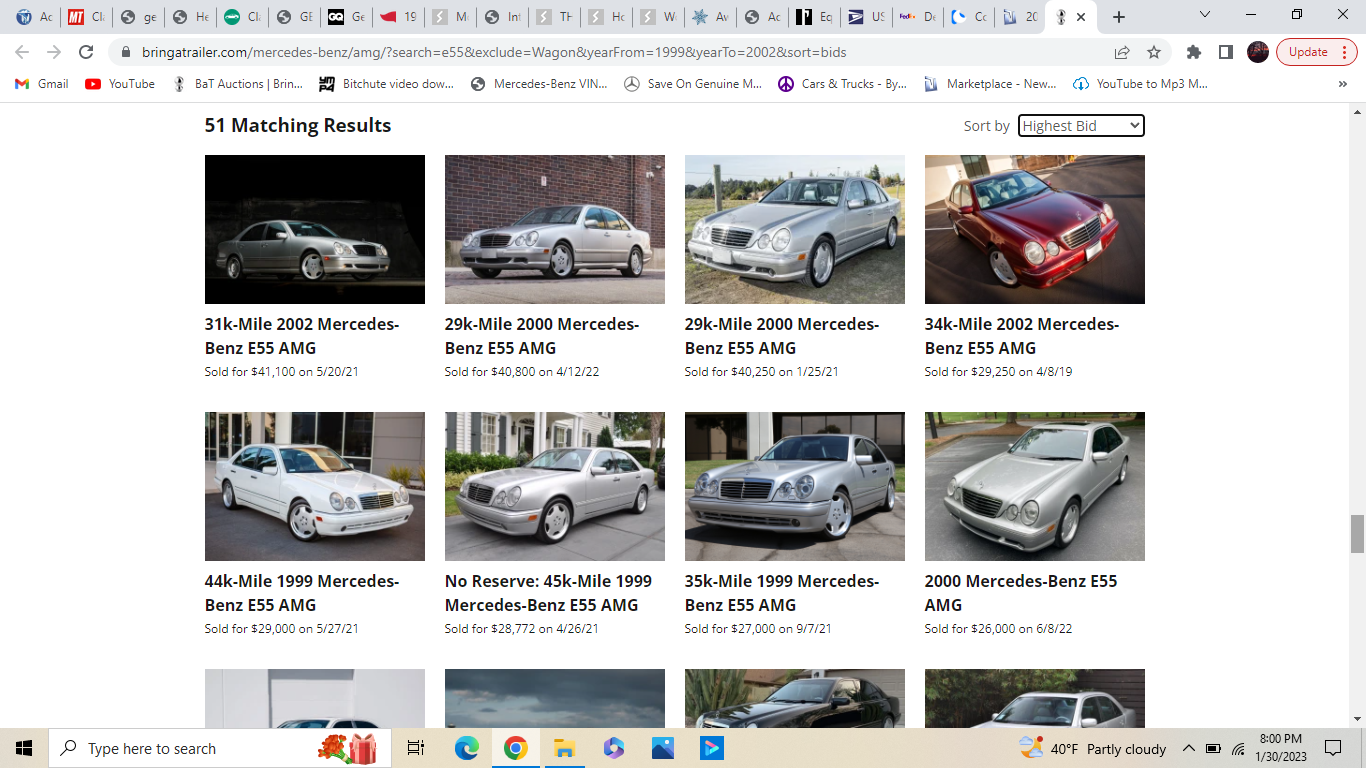
Task: Click the red E55 AMG car photo
Action: point(1035,229)
